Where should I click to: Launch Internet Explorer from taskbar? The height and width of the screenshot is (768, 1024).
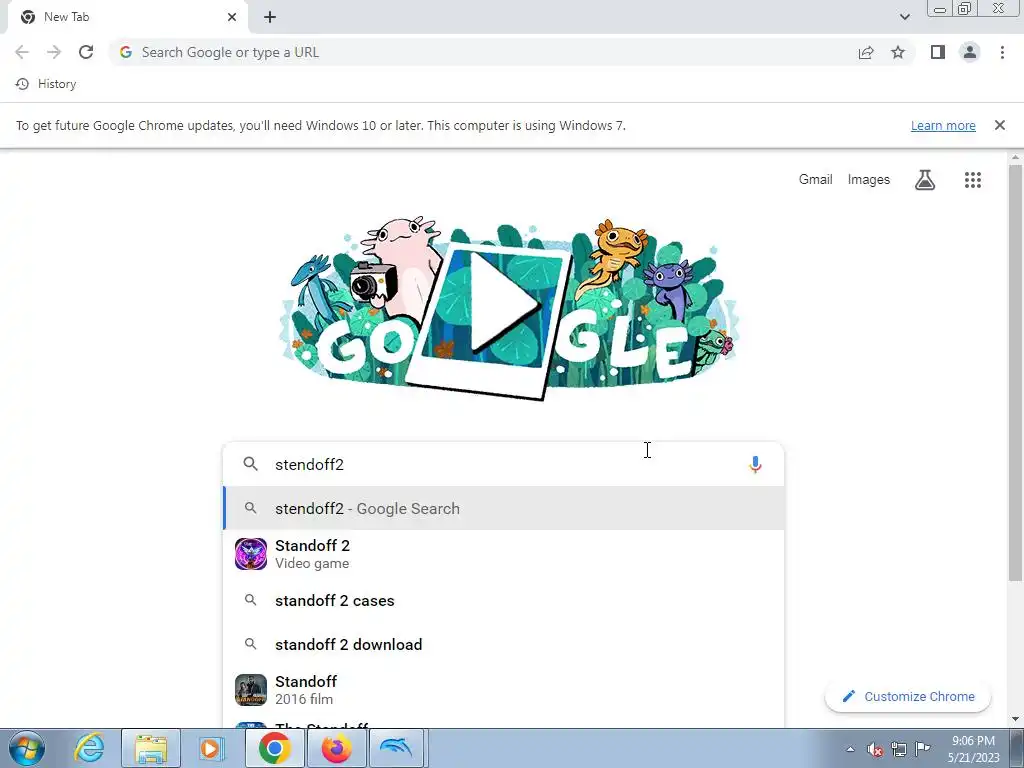click(89, 748)
